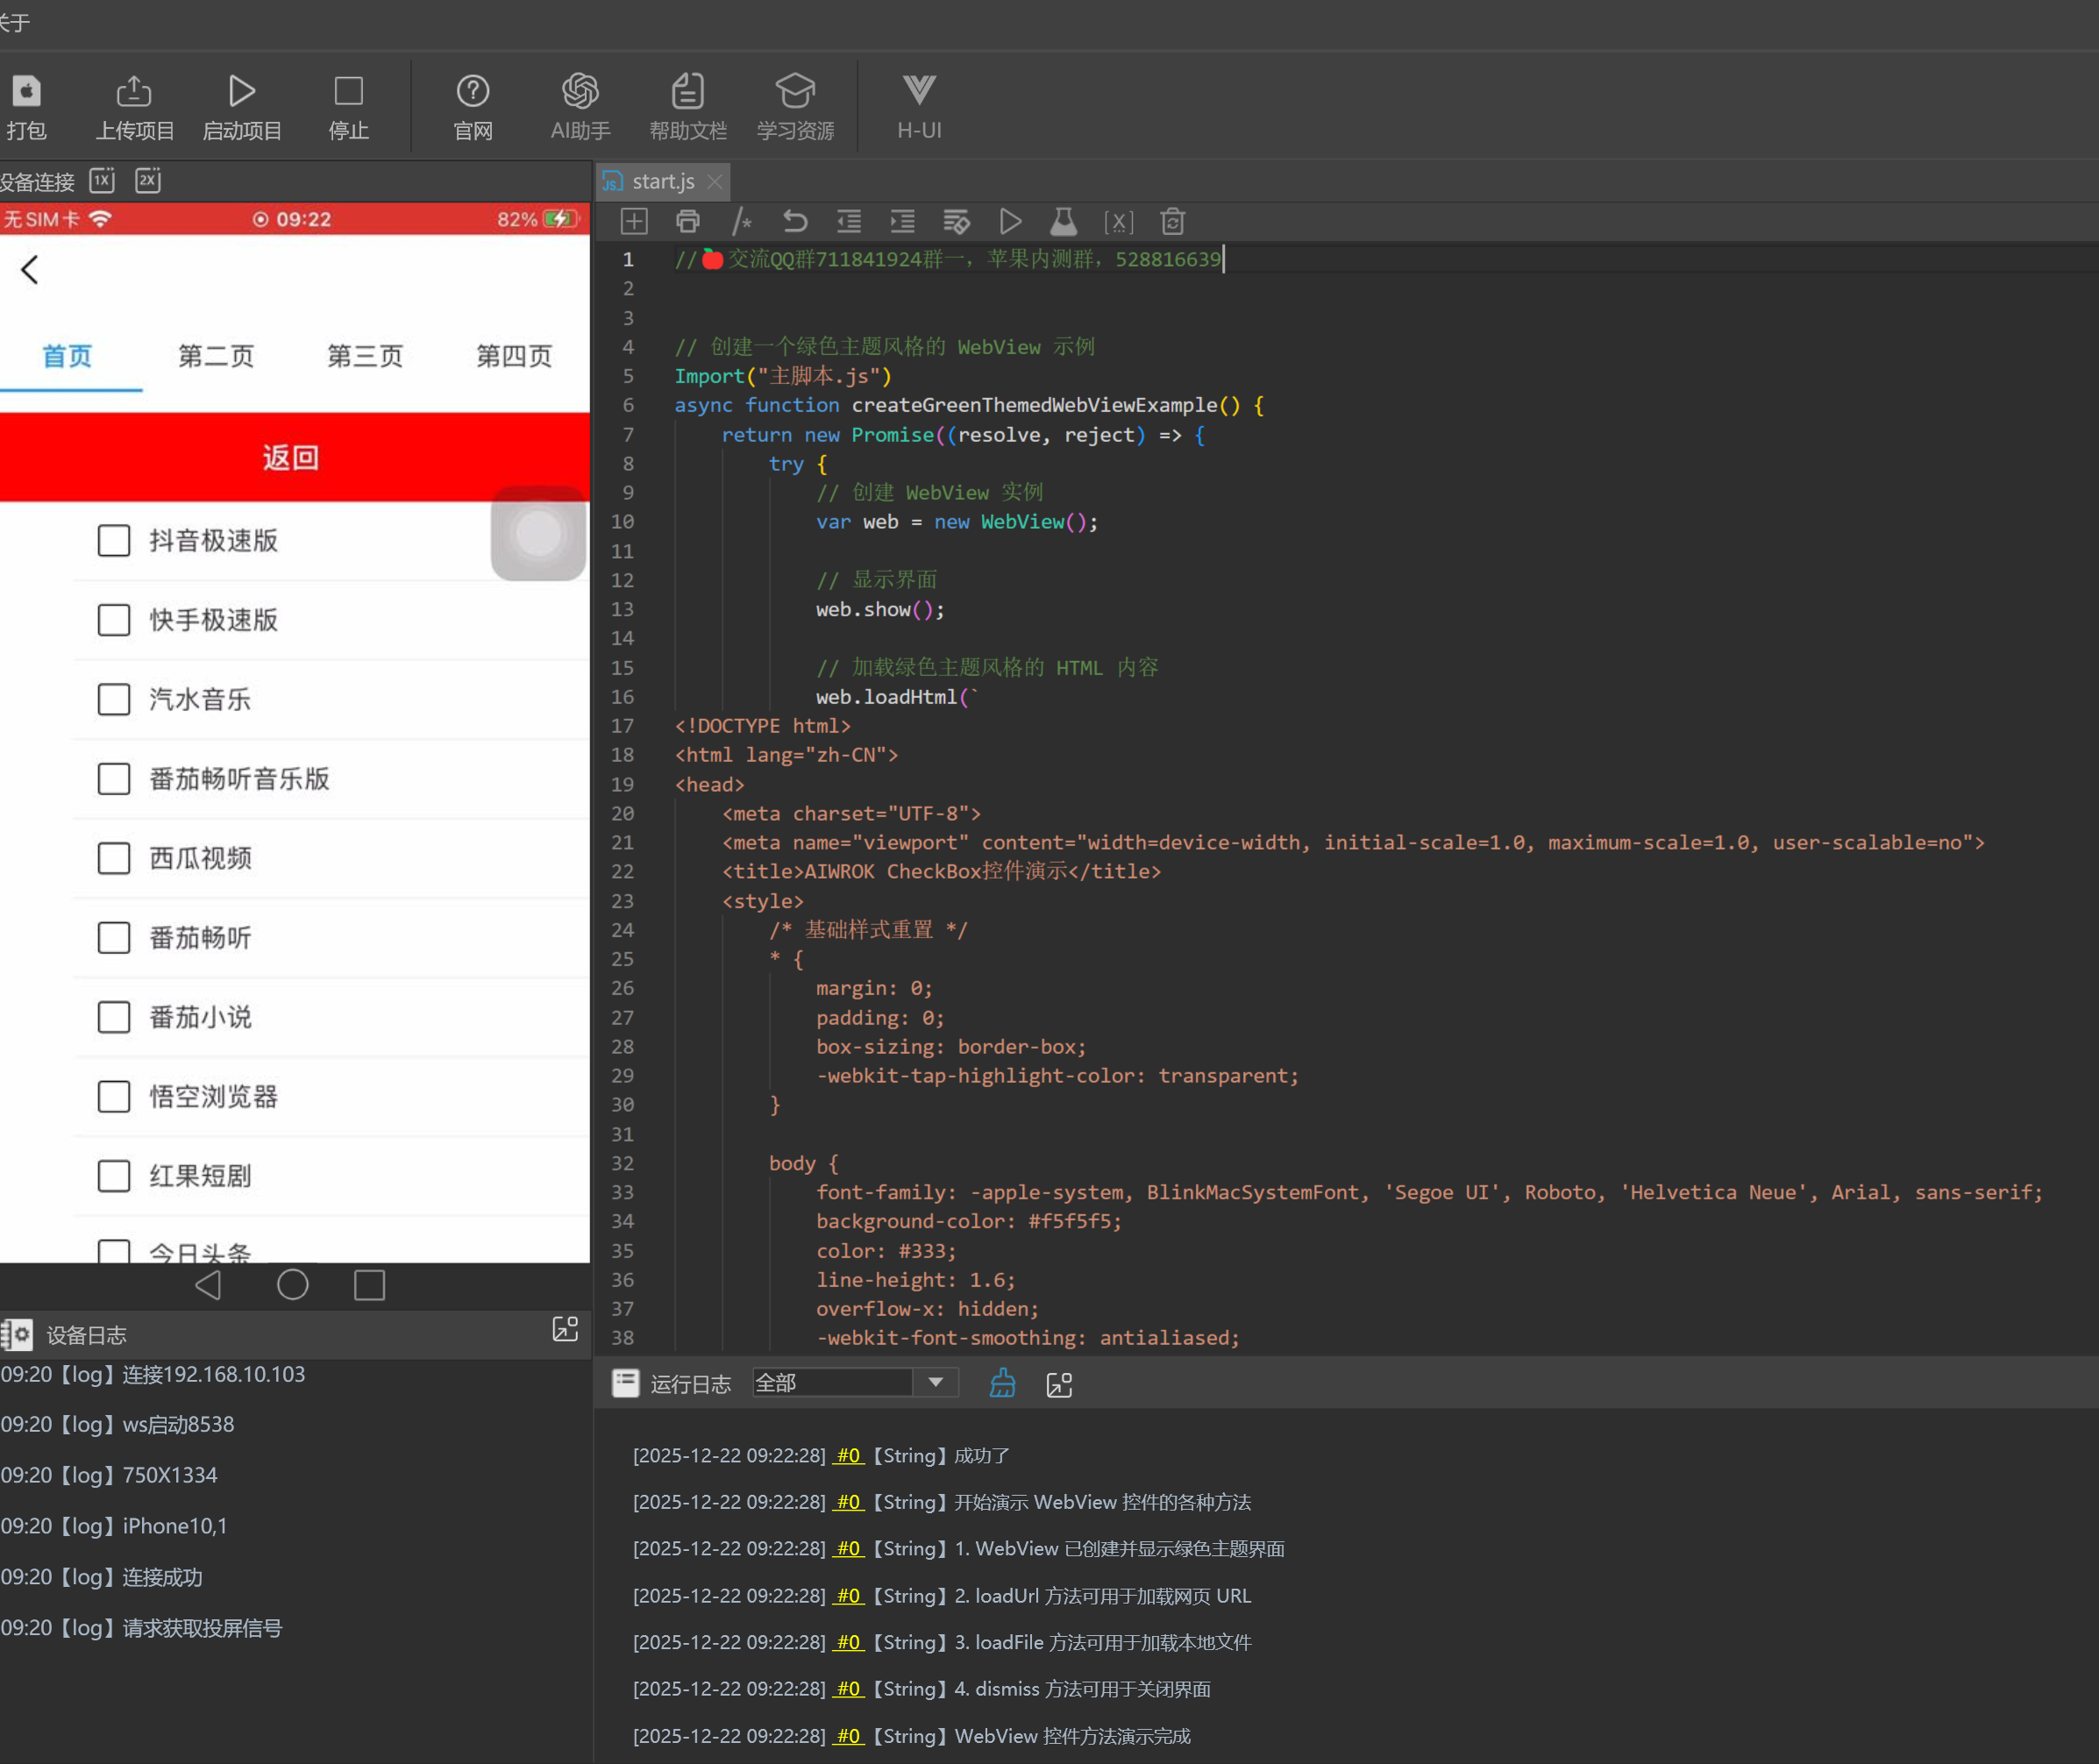The height and width of the screenshot is (1764, 2099).
Task: Expand the device log panel popout icon
Action: (565, 1329)
